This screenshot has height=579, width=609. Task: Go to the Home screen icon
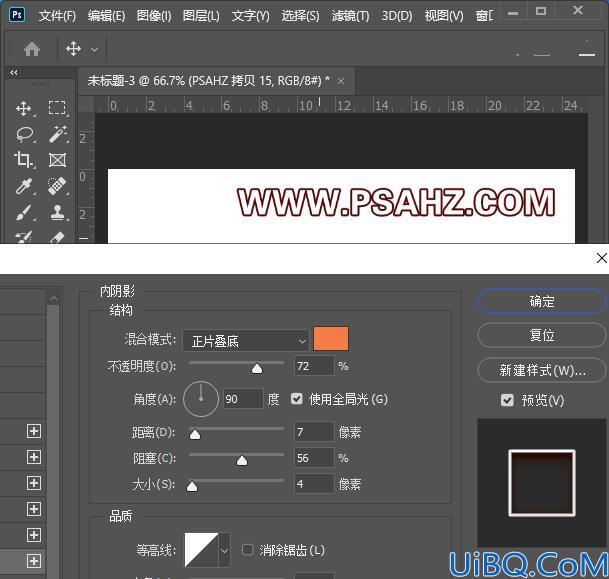click(x=32, y=49)
